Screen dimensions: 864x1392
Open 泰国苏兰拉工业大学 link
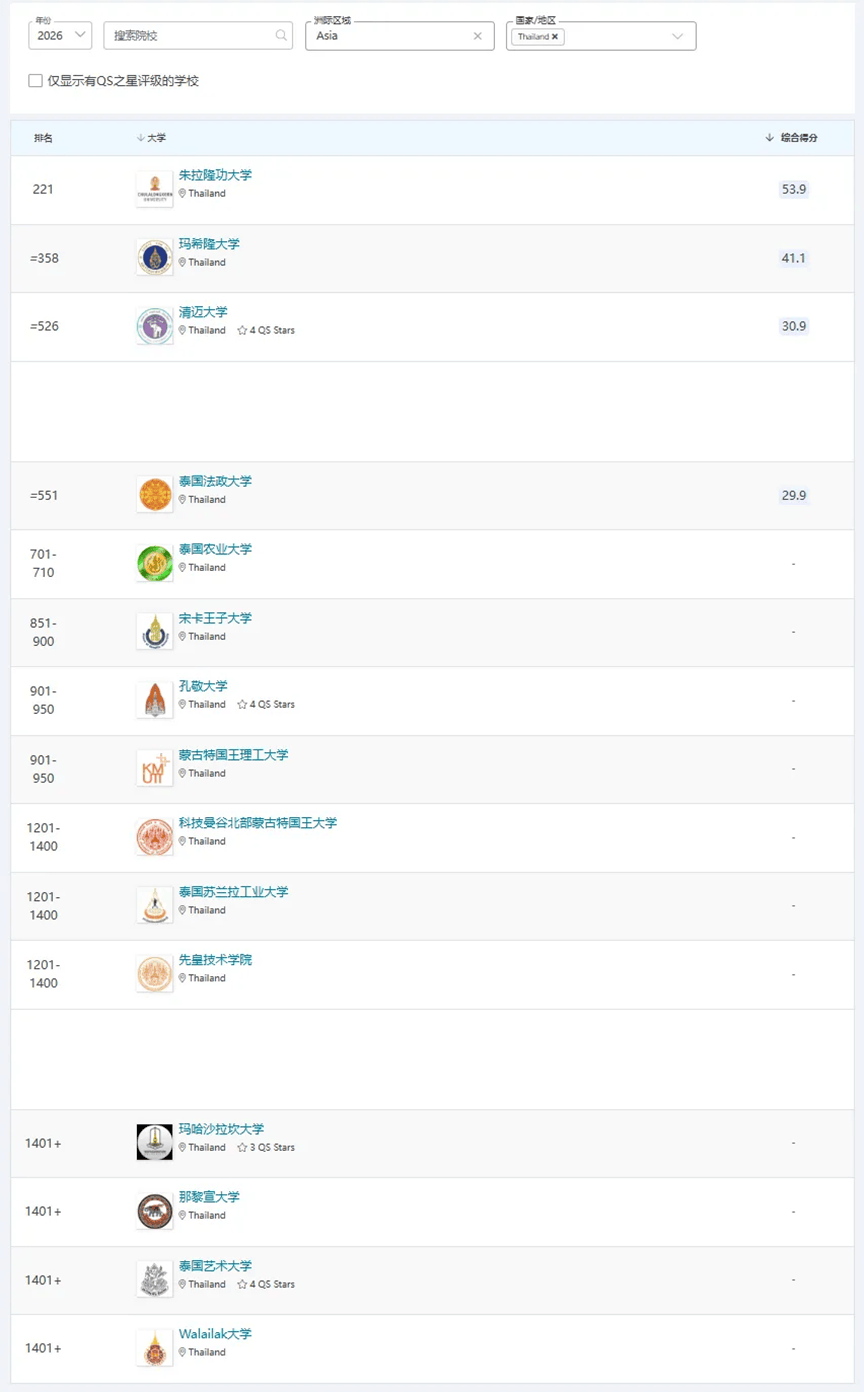233,892
